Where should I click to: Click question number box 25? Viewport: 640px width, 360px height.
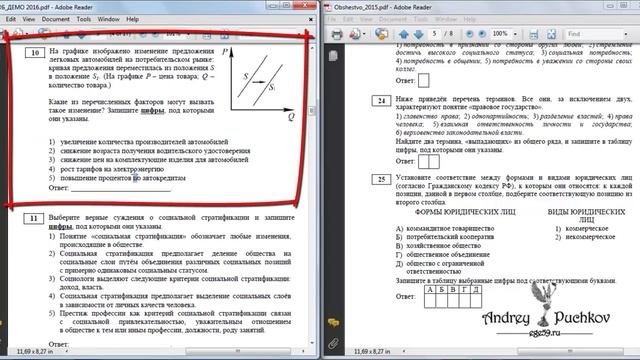(x=381, y=179)
